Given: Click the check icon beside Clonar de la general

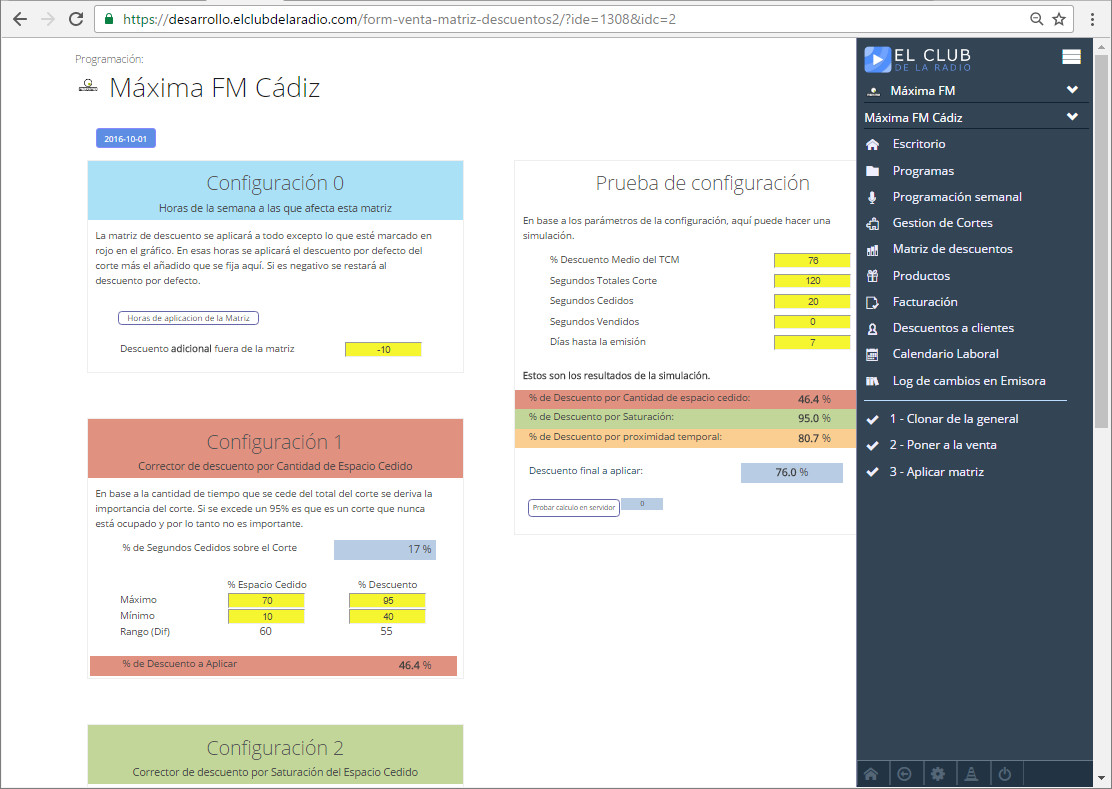Looking at the screenshot, I should pos(872,420).
